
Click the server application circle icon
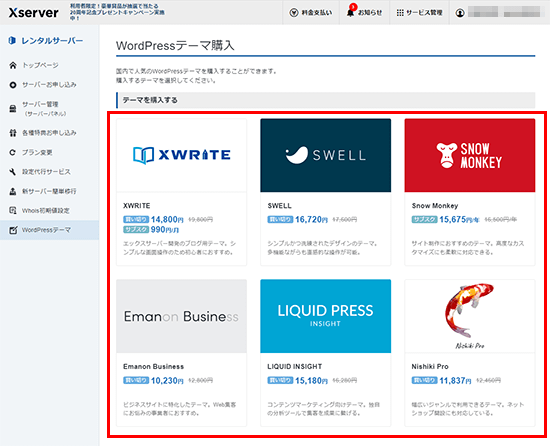pos(13,85)
